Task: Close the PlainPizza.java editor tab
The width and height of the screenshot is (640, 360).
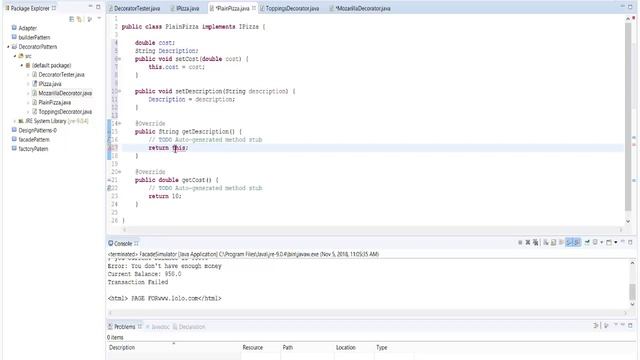Action: tap(254, 8)
